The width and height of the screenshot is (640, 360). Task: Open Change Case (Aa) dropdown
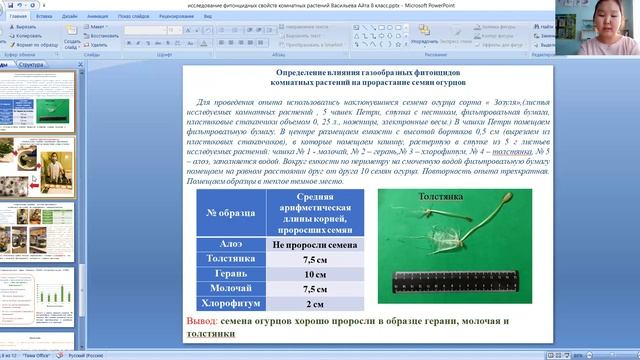(190, 43)
